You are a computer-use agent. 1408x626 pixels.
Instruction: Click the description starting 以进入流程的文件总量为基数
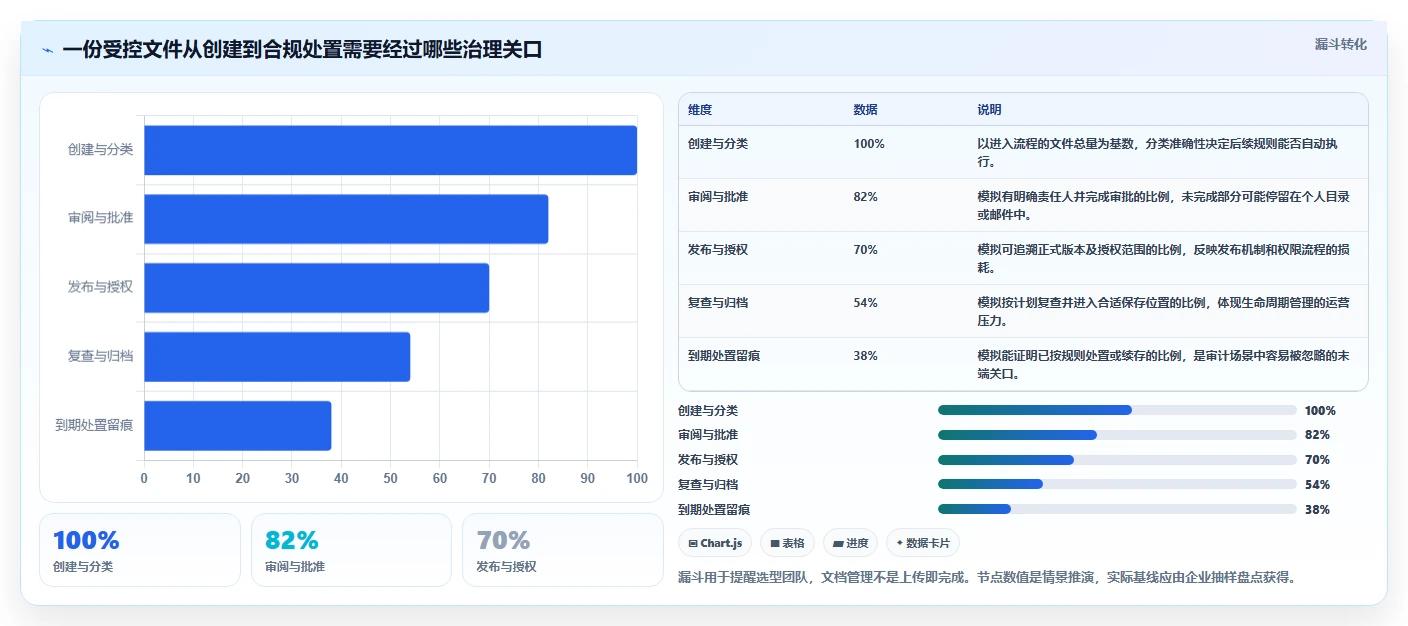point(1157,152)
